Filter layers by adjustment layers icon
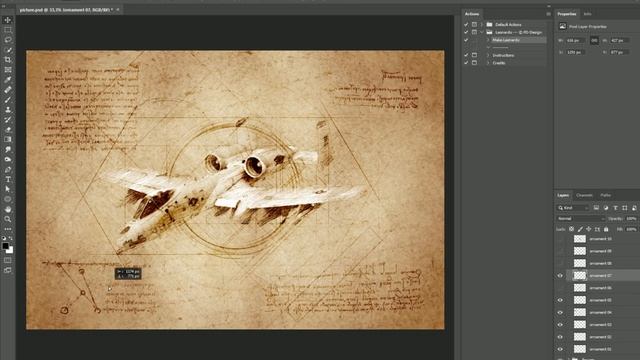 coord(606,208)
